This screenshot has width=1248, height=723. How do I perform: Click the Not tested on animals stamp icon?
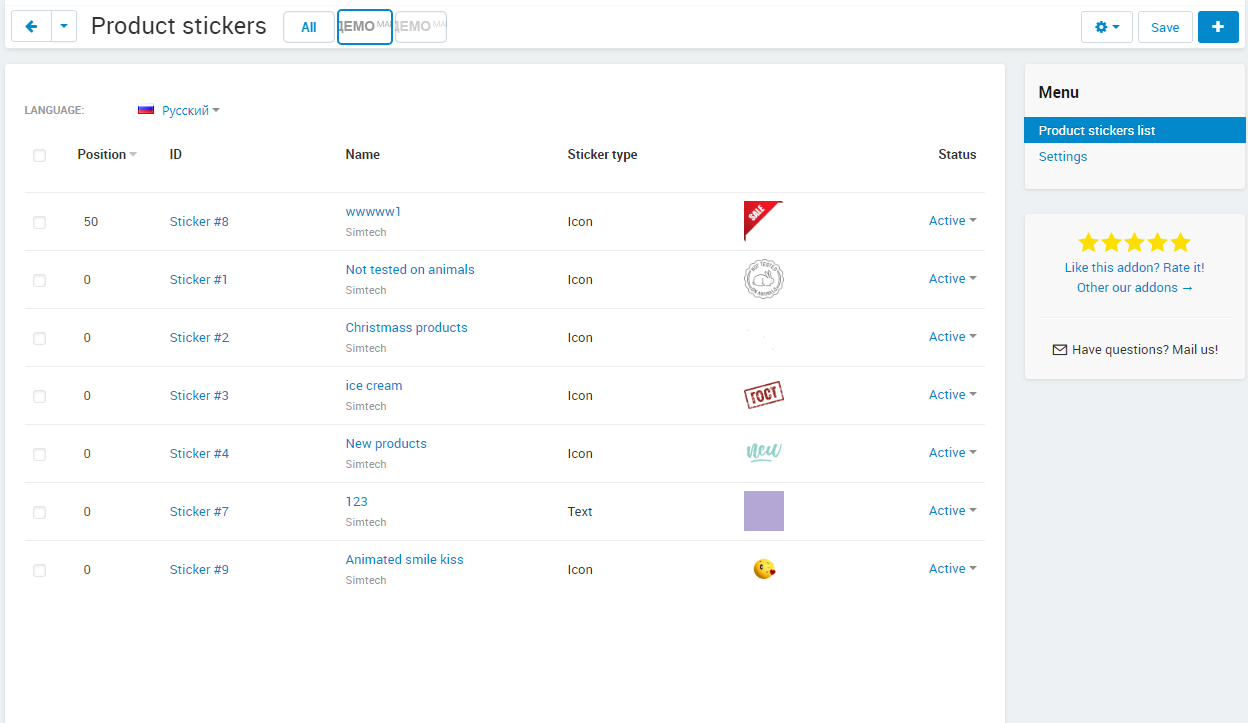point(764,279)
